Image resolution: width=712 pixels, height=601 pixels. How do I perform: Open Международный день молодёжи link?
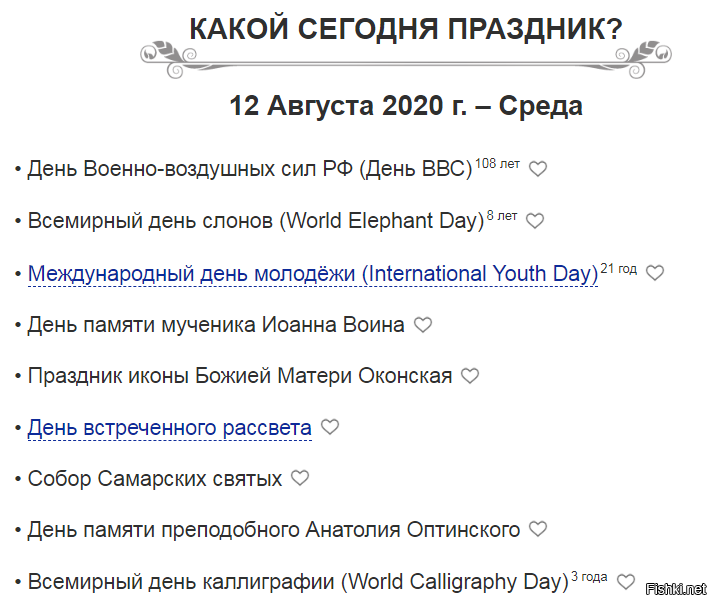(312, 273)
